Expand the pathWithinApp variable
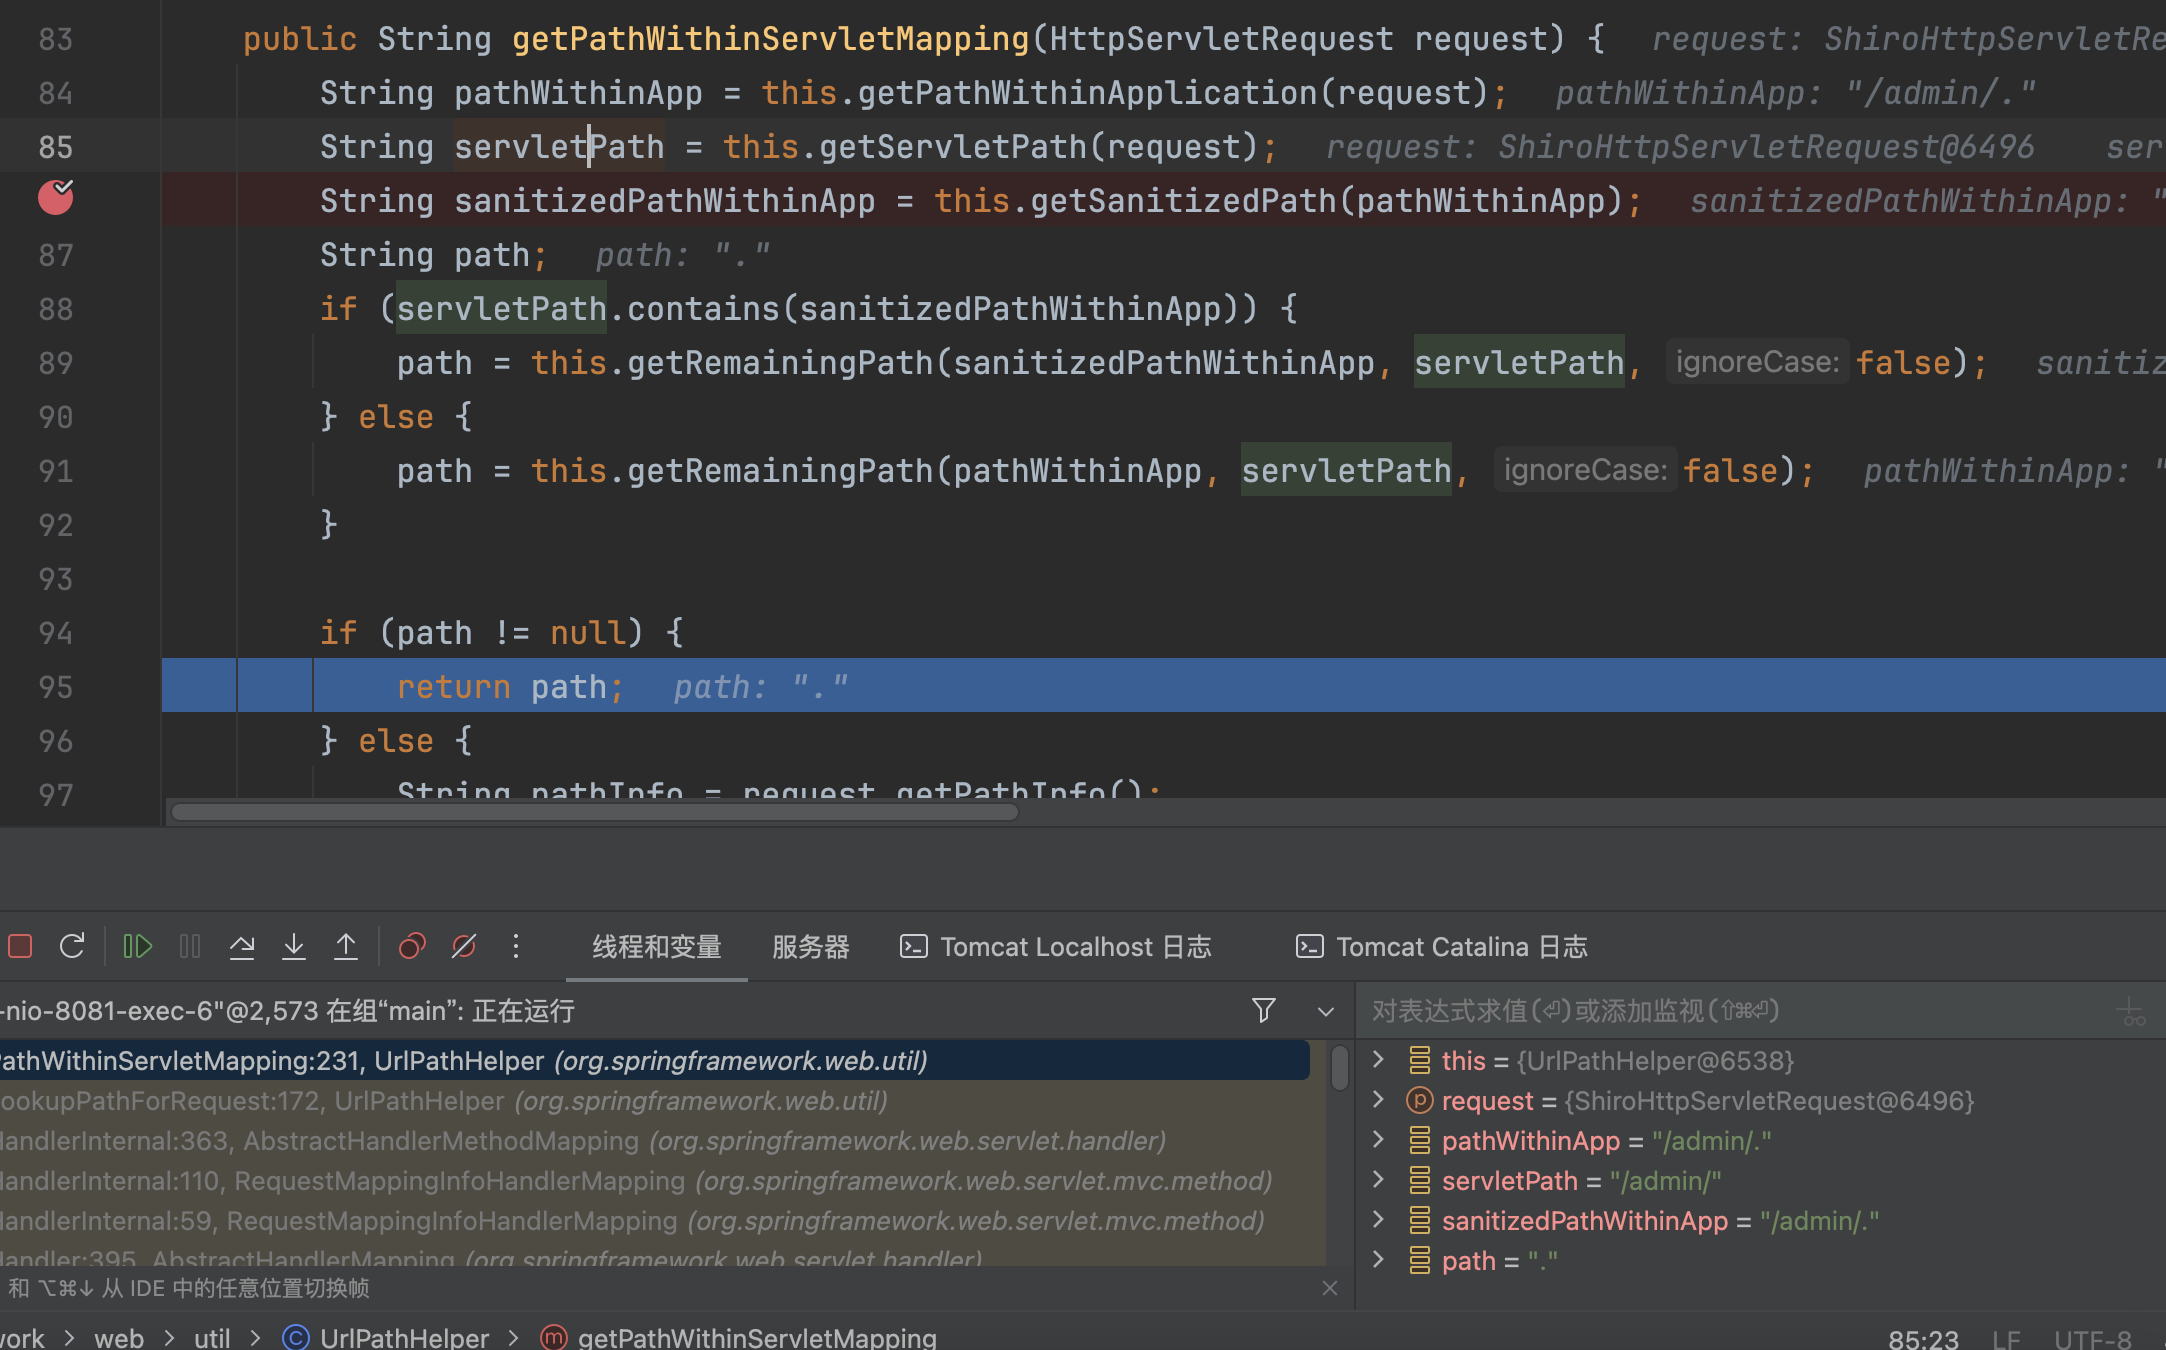Viewport: 2166px width, 1350px height. coord(1378,1140)
